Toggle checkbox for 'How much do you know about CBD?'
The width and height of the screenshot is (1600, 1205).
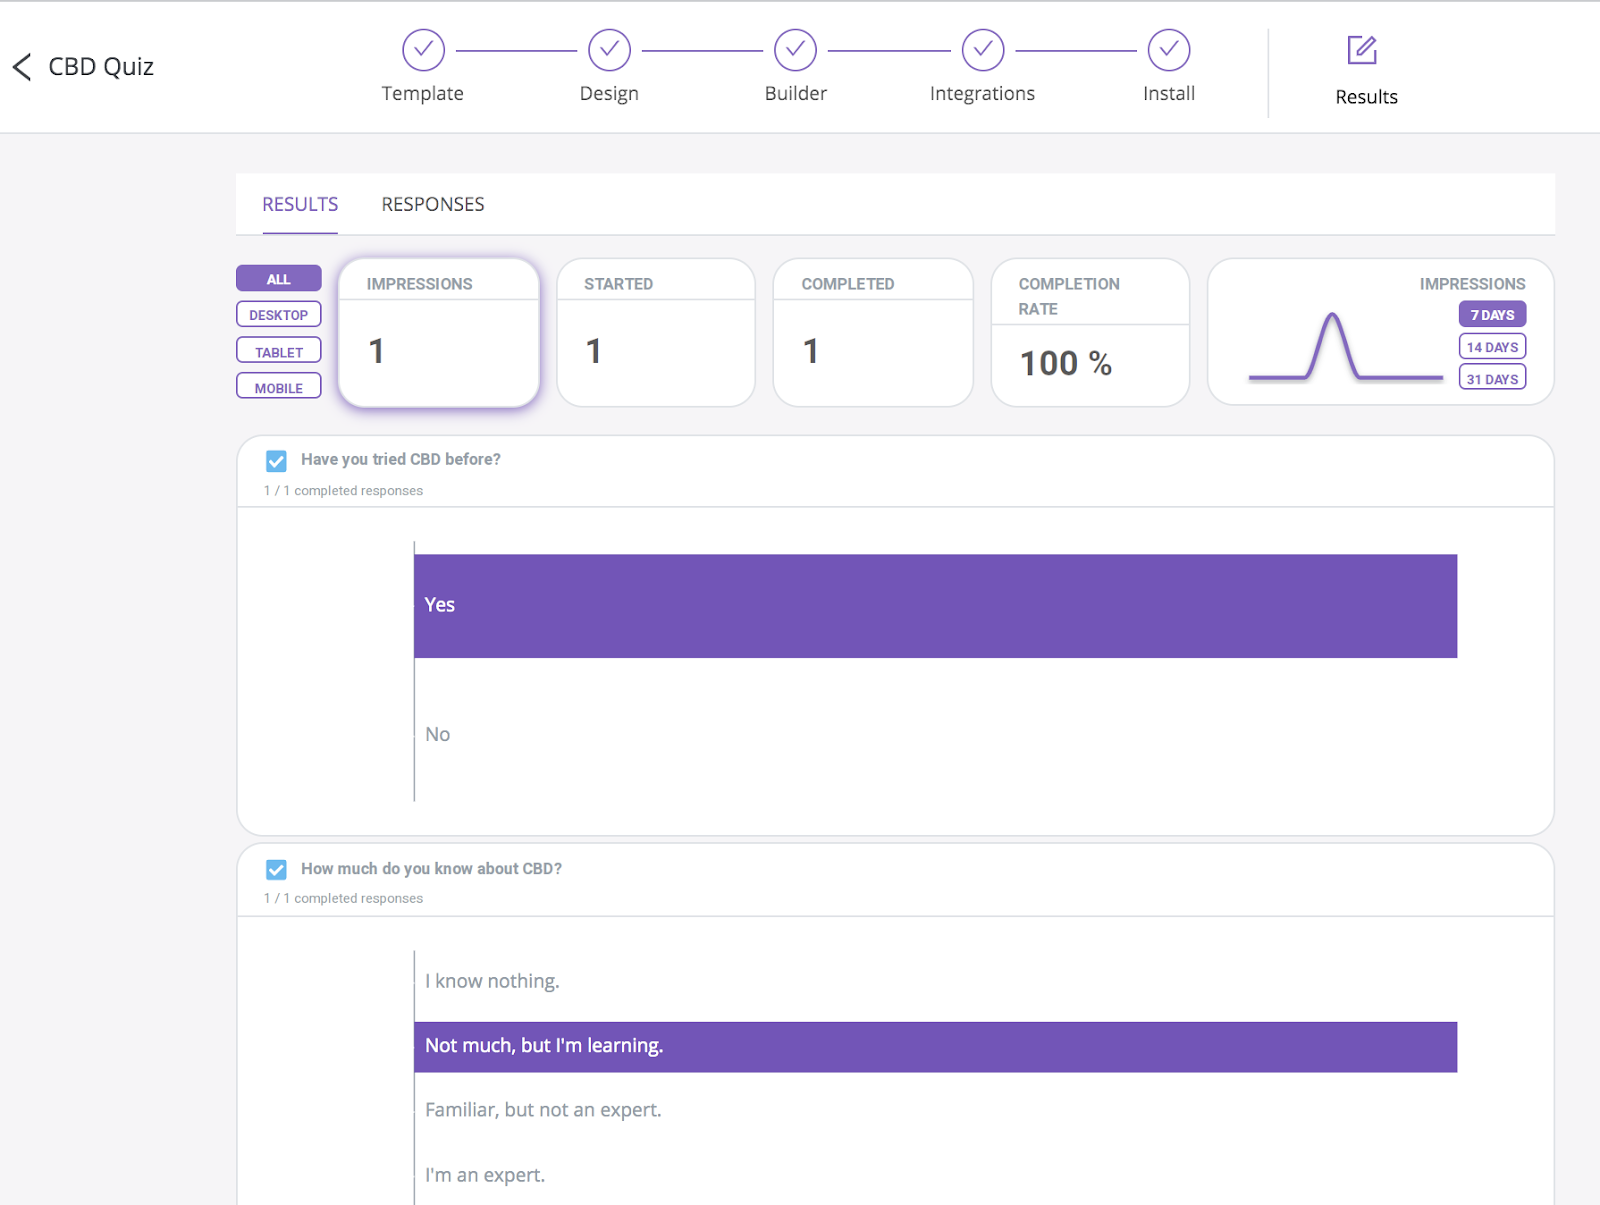click(276, 870)
